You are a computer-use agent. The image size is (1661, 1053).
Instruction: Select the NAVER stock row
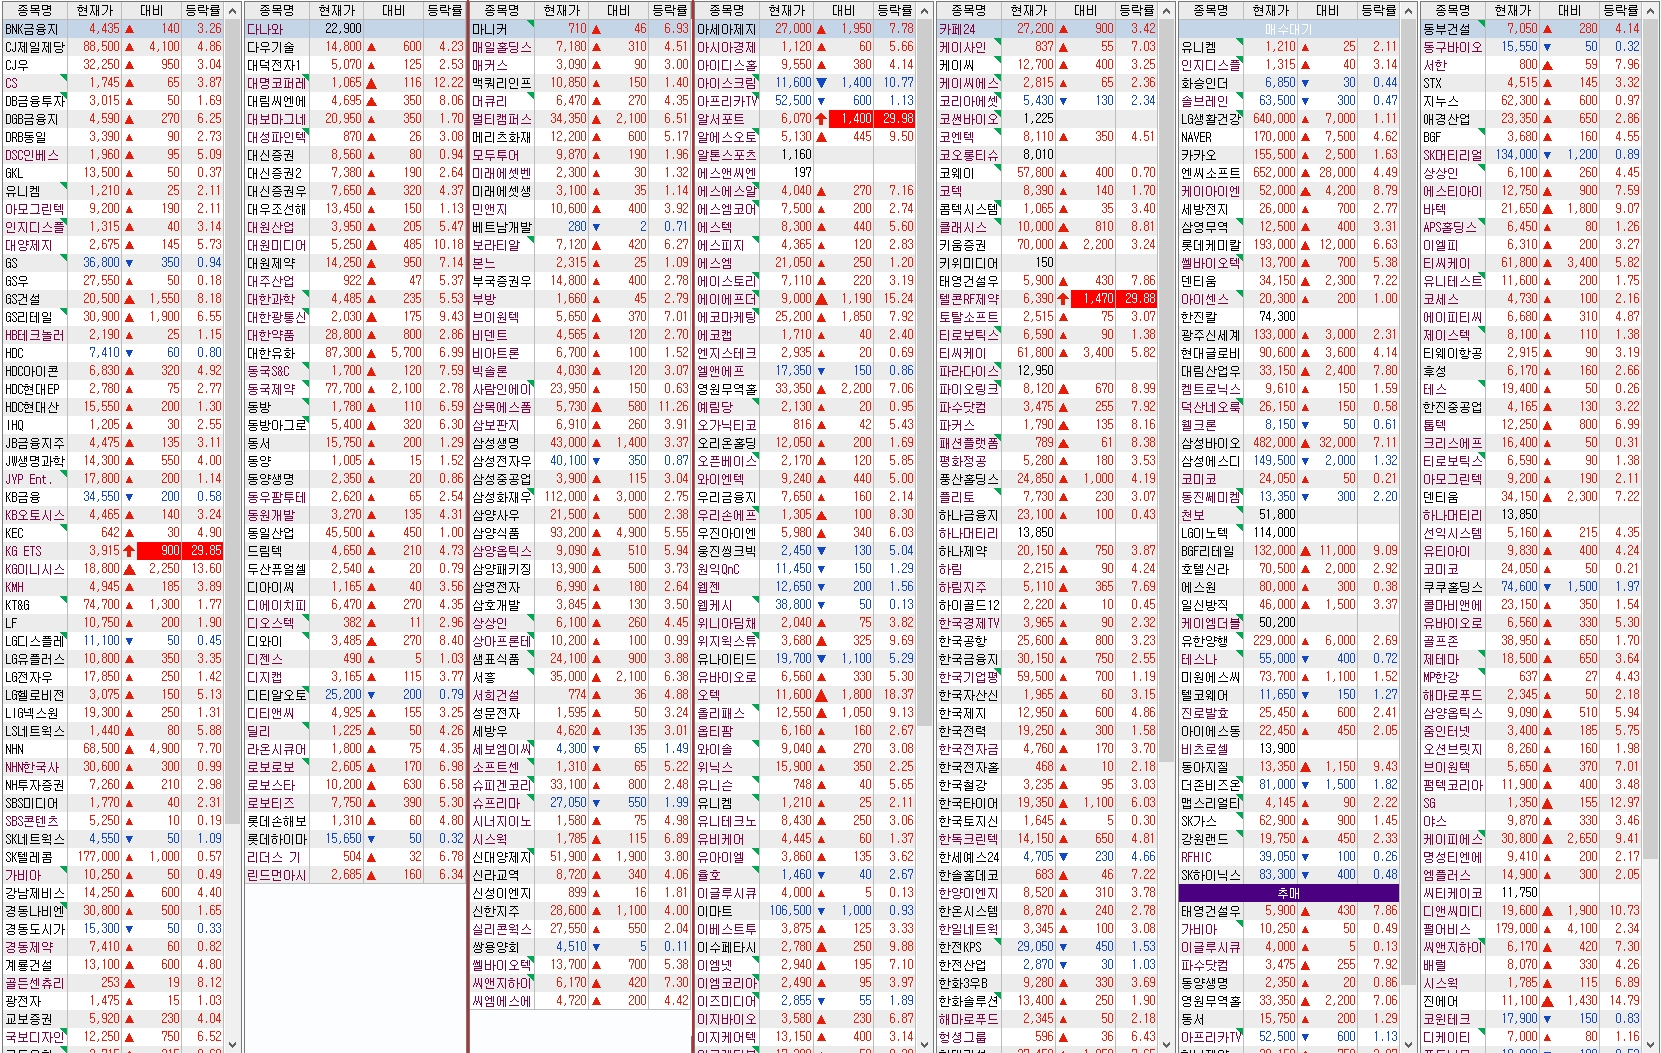pos(1196,137)
